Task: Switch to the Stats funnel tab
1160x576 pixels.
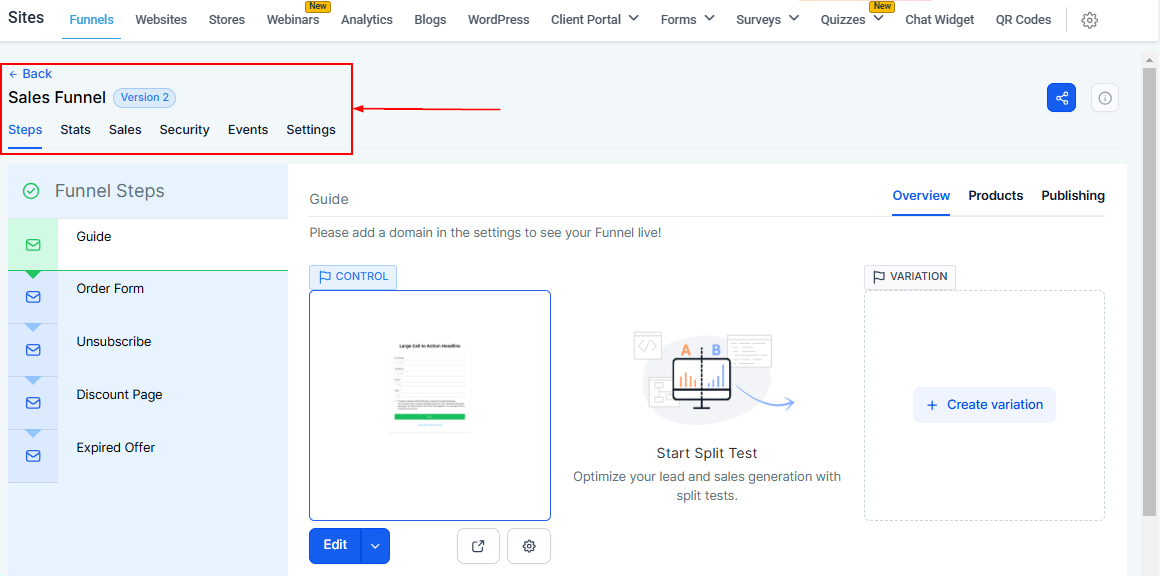Action: point(75,130)
